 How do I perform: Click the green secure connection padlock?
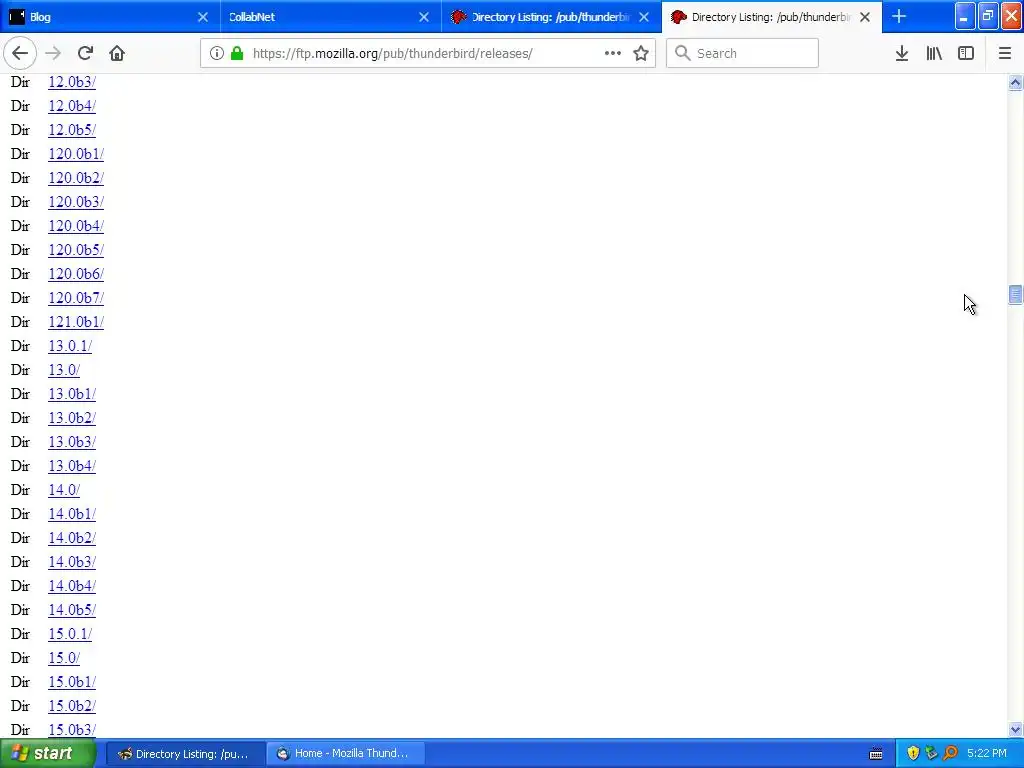click(237, 54)
